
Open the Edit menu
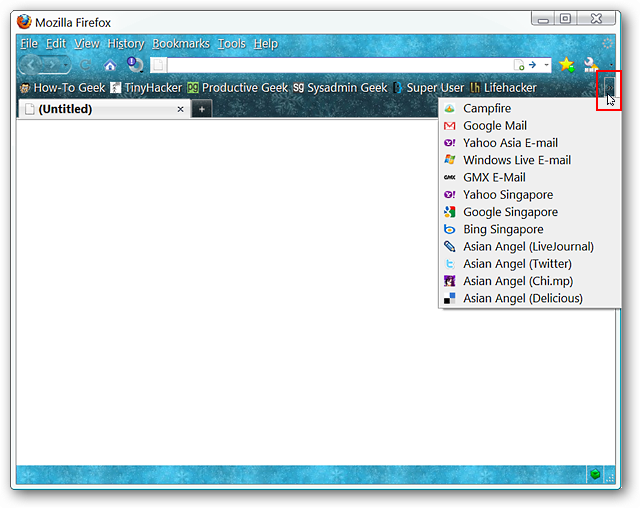coord(56,44)
